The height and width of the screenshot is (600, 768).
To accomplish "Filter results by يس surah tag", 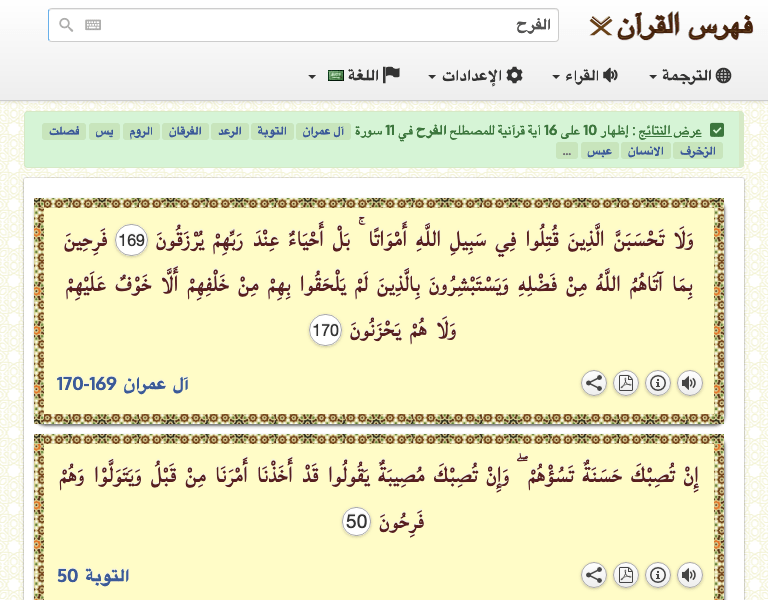I will [104, 131].
